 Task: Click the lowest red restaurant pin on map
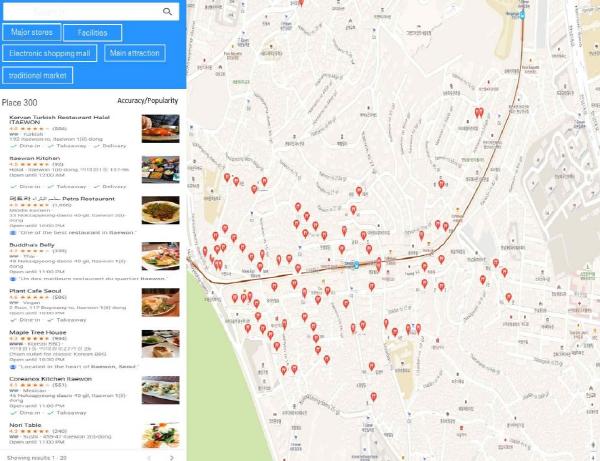click(x=373, y=397)
